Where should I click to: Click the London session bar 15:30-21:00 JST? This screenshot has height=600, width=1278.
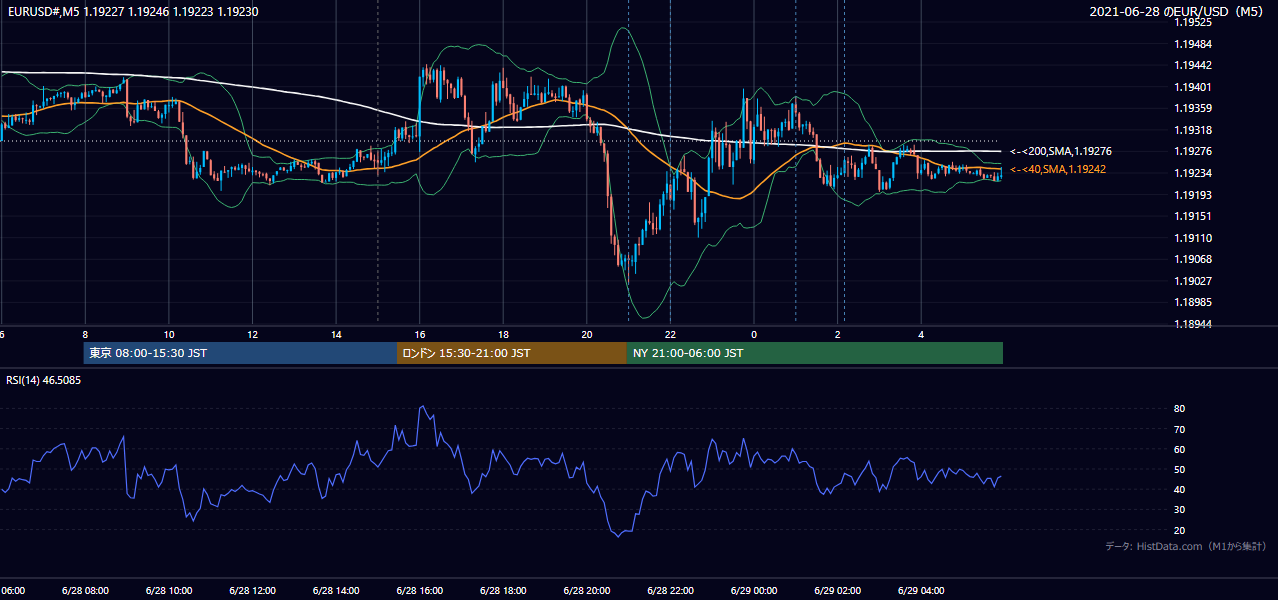click(511, 353)
